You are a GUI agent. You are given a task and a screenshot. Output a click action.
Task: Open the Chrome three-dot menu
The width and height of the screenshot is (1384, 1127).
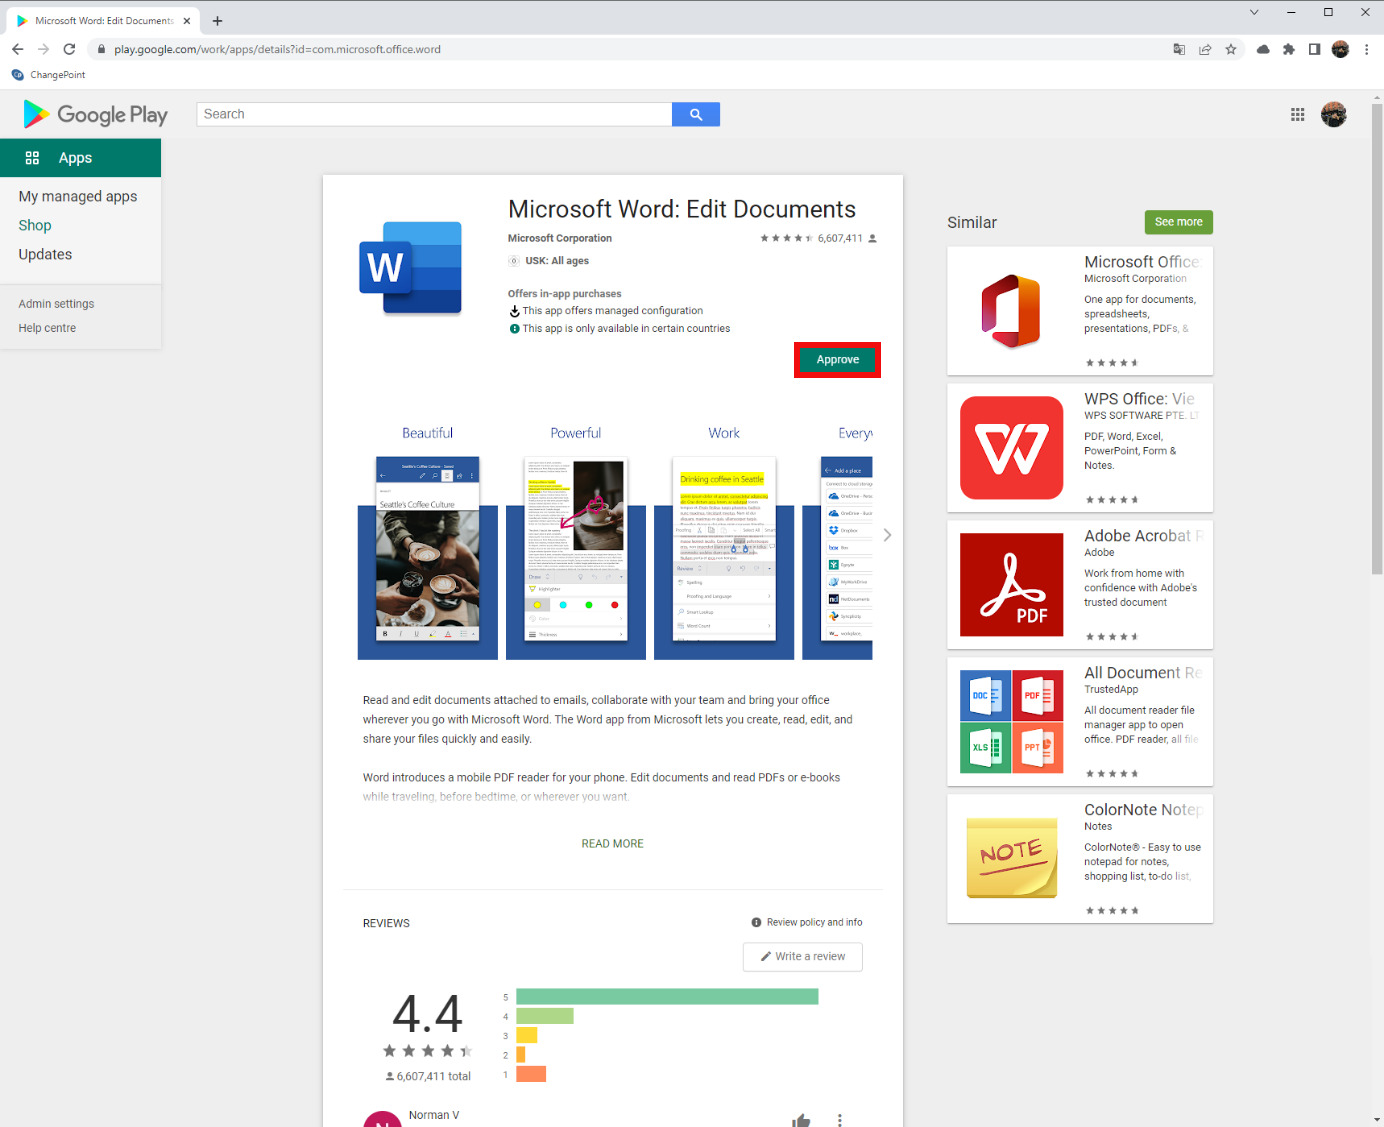coord(1367,48)
